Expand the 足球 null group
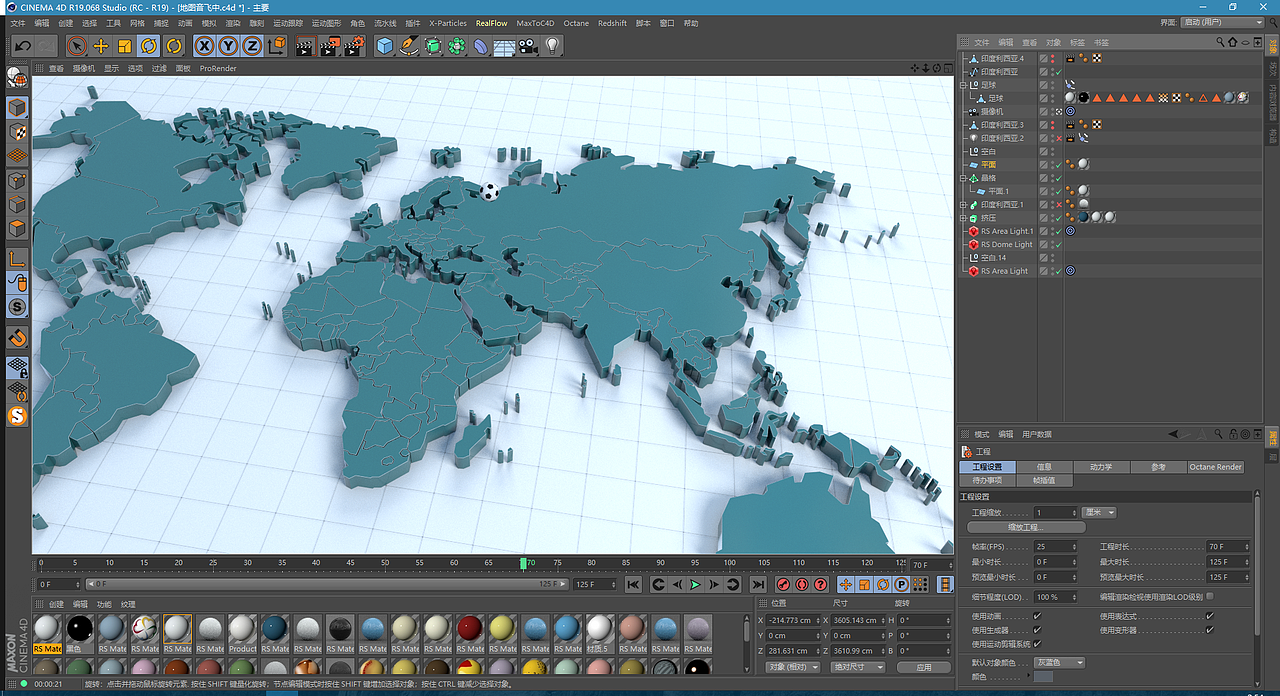This screenshot has height=696, width=1280. [962, 85]
